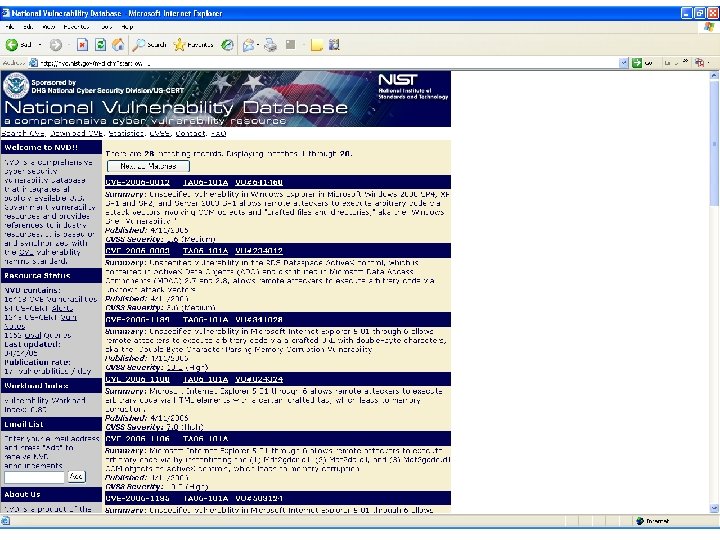Viewport: 720px width, 540px height.
Task: Click the gray Edit toolbar icon
Action: (x=290, y=45)
